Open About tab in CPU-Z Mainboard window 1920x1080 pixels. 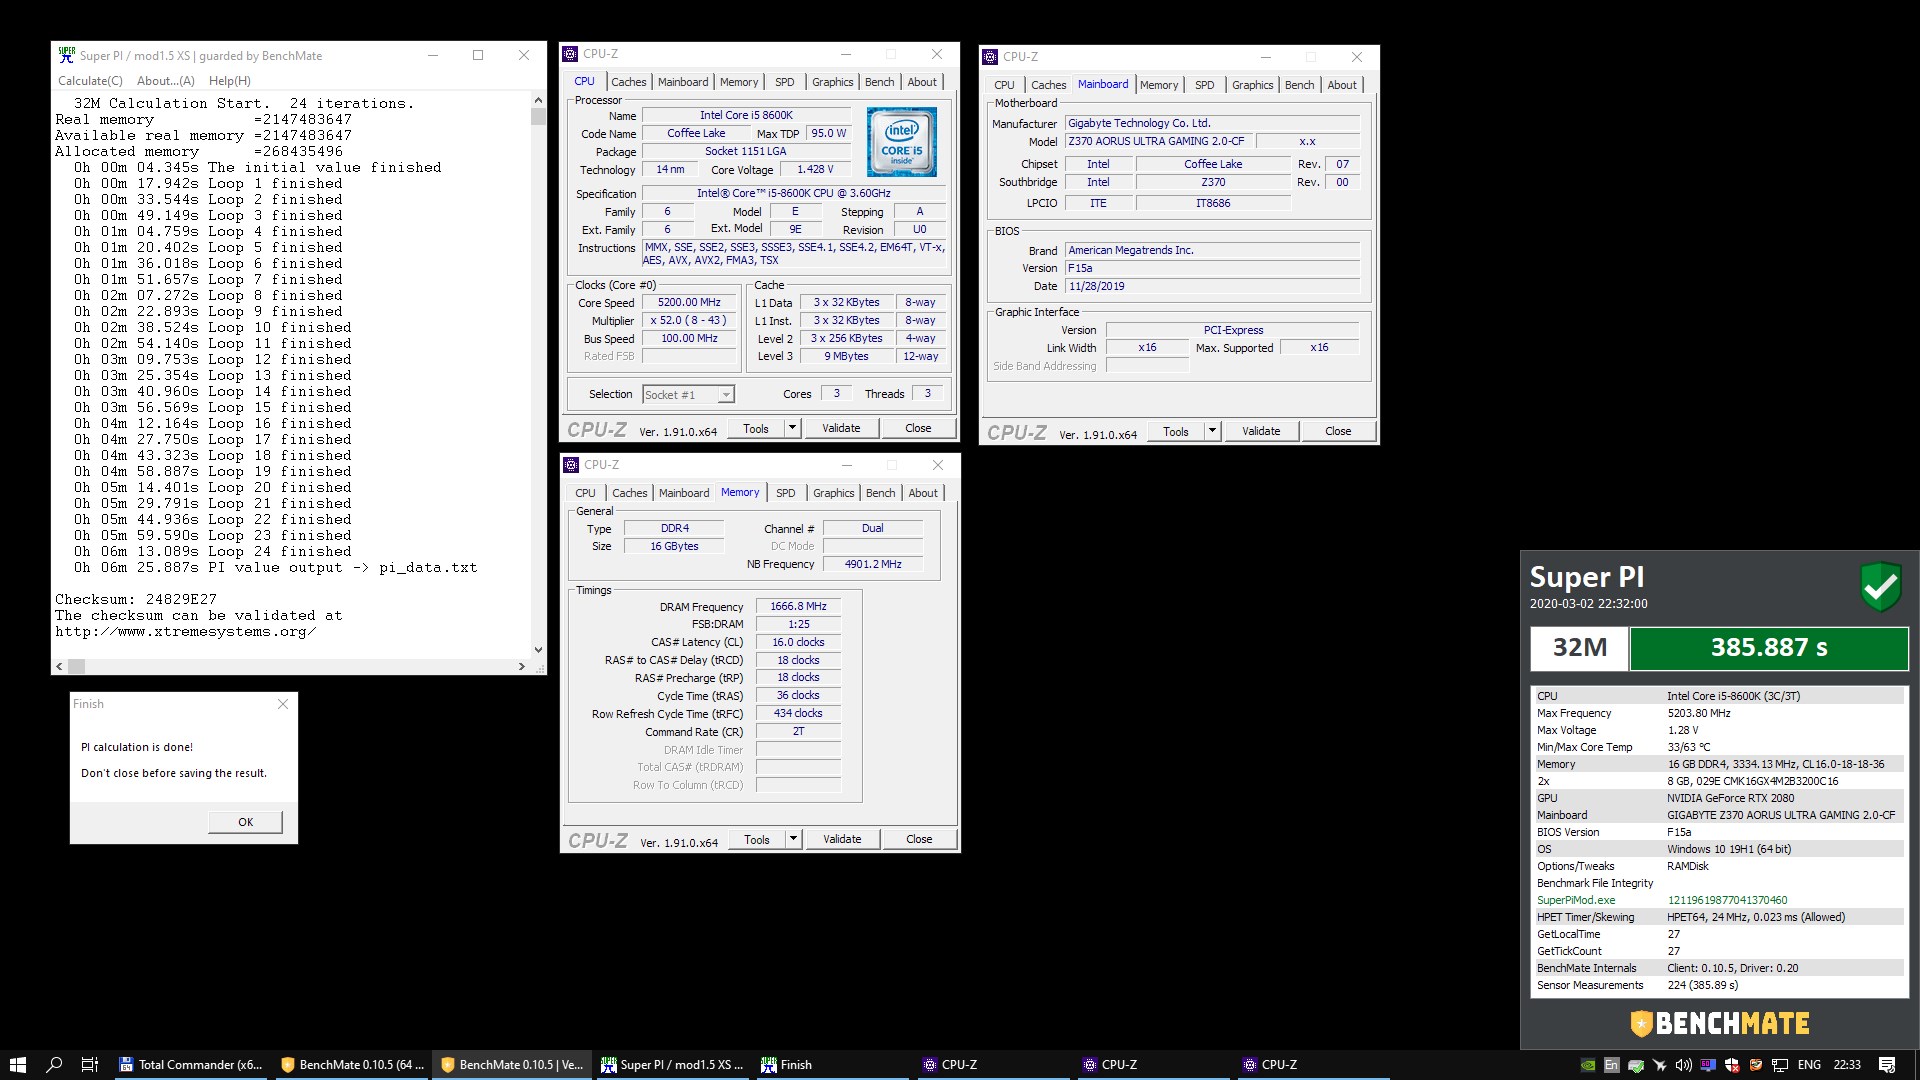pyautogui.click(x=1342, y=85)
